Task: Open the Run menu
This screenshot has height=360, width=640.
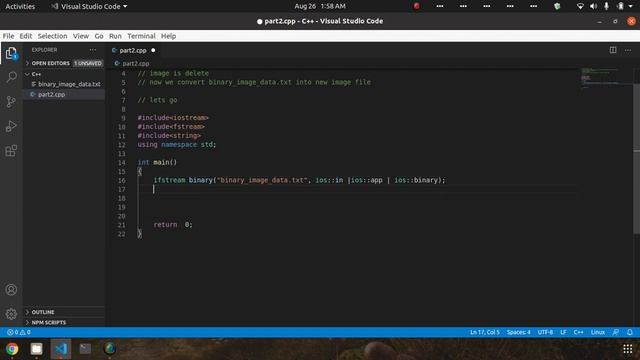Action: click(x=115, y=36)
